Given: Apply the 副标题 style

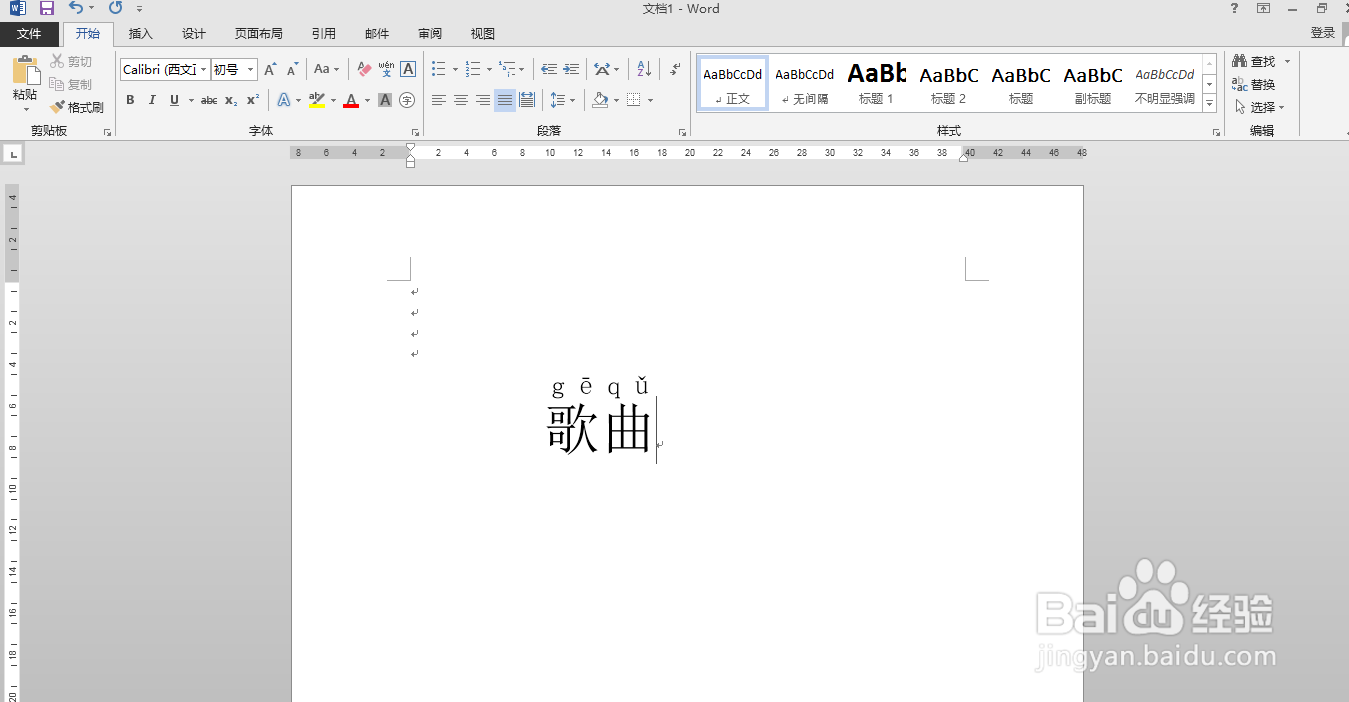Looking at the screenshot, I should click(1092, 83).
